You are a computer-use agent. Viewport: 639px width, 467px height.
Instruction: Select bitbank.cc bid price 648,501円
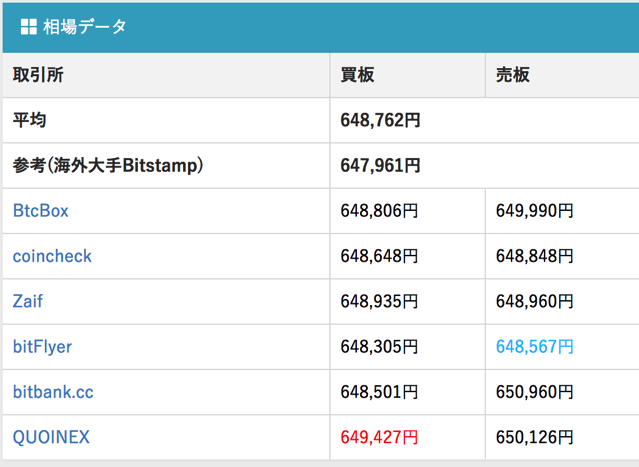pyautogui.click(x=379, y=392)
